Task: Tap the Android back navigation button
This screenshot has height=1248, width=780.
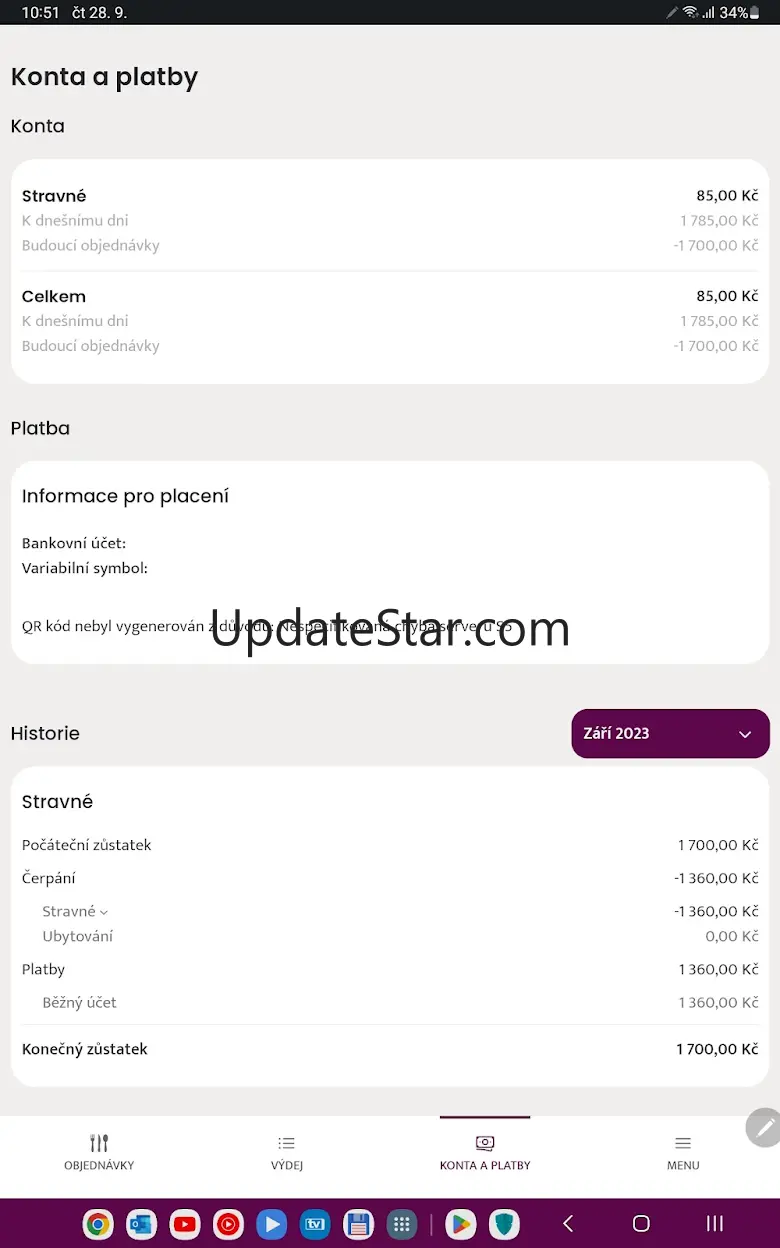Action: point(568,1223)
